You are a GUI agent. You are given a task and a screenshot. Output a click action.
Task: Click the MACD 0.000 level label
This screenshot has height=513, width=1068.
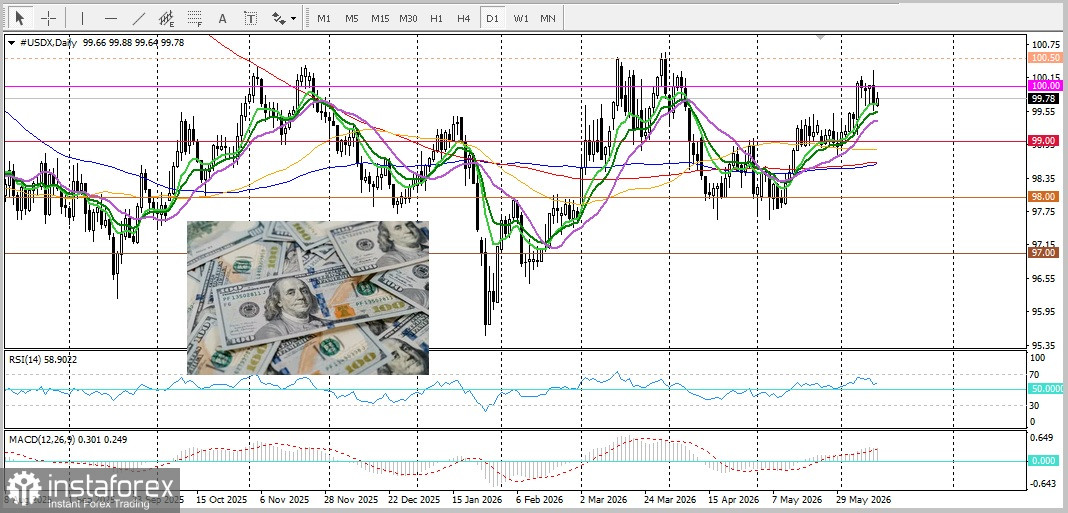coord(1044,461)
